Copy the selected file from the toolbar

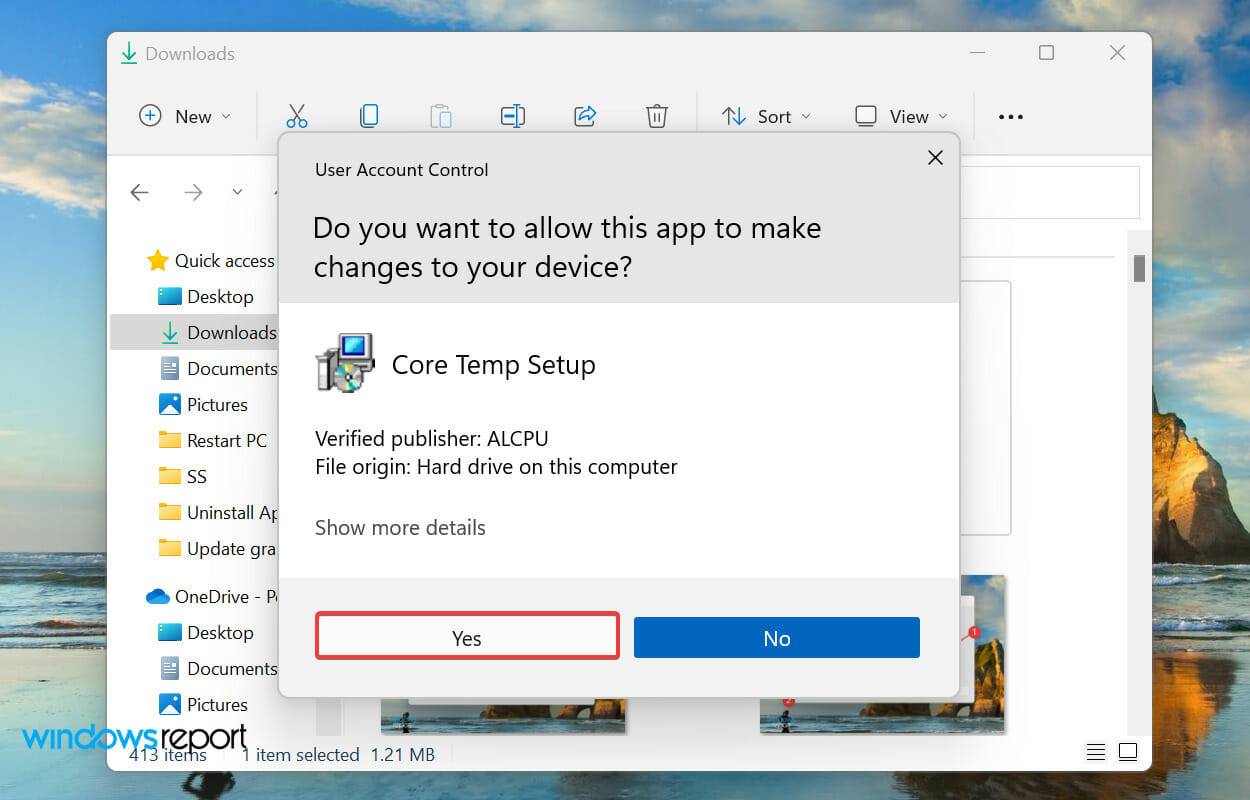click(x=369, y=116)
